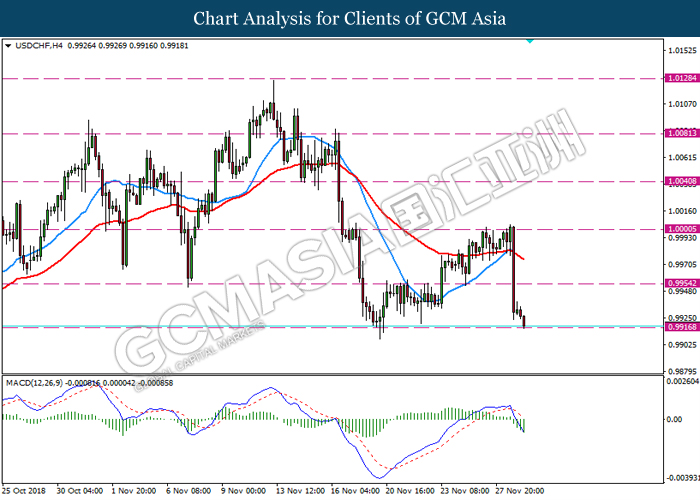Click the 1.01284 price level label
700x500 pixels.
point(682,78)
